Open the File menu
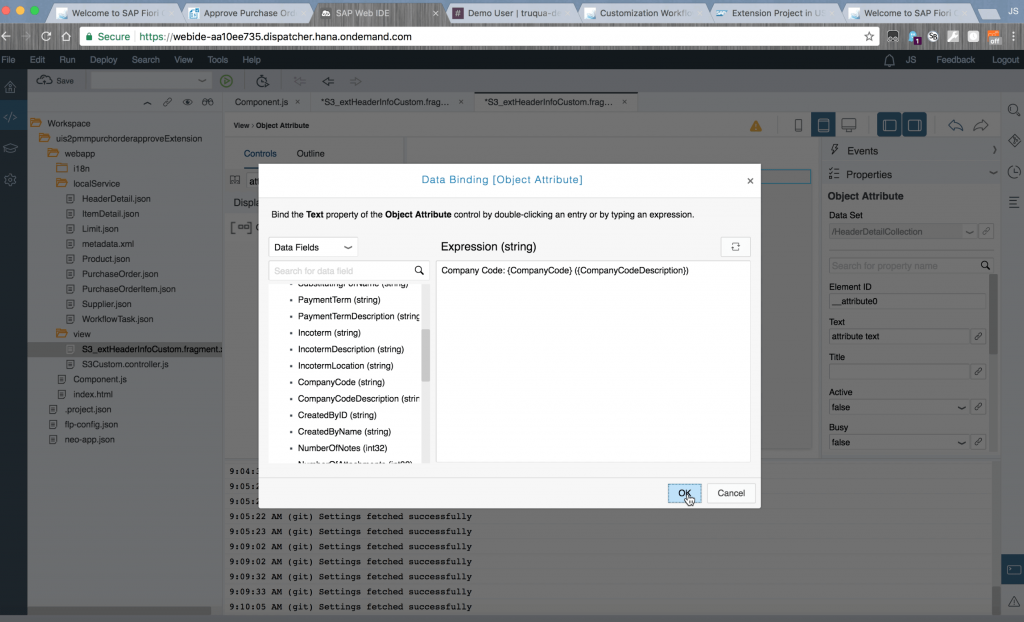Screen dimensions: 1024x622 click(x=8, y=59)
